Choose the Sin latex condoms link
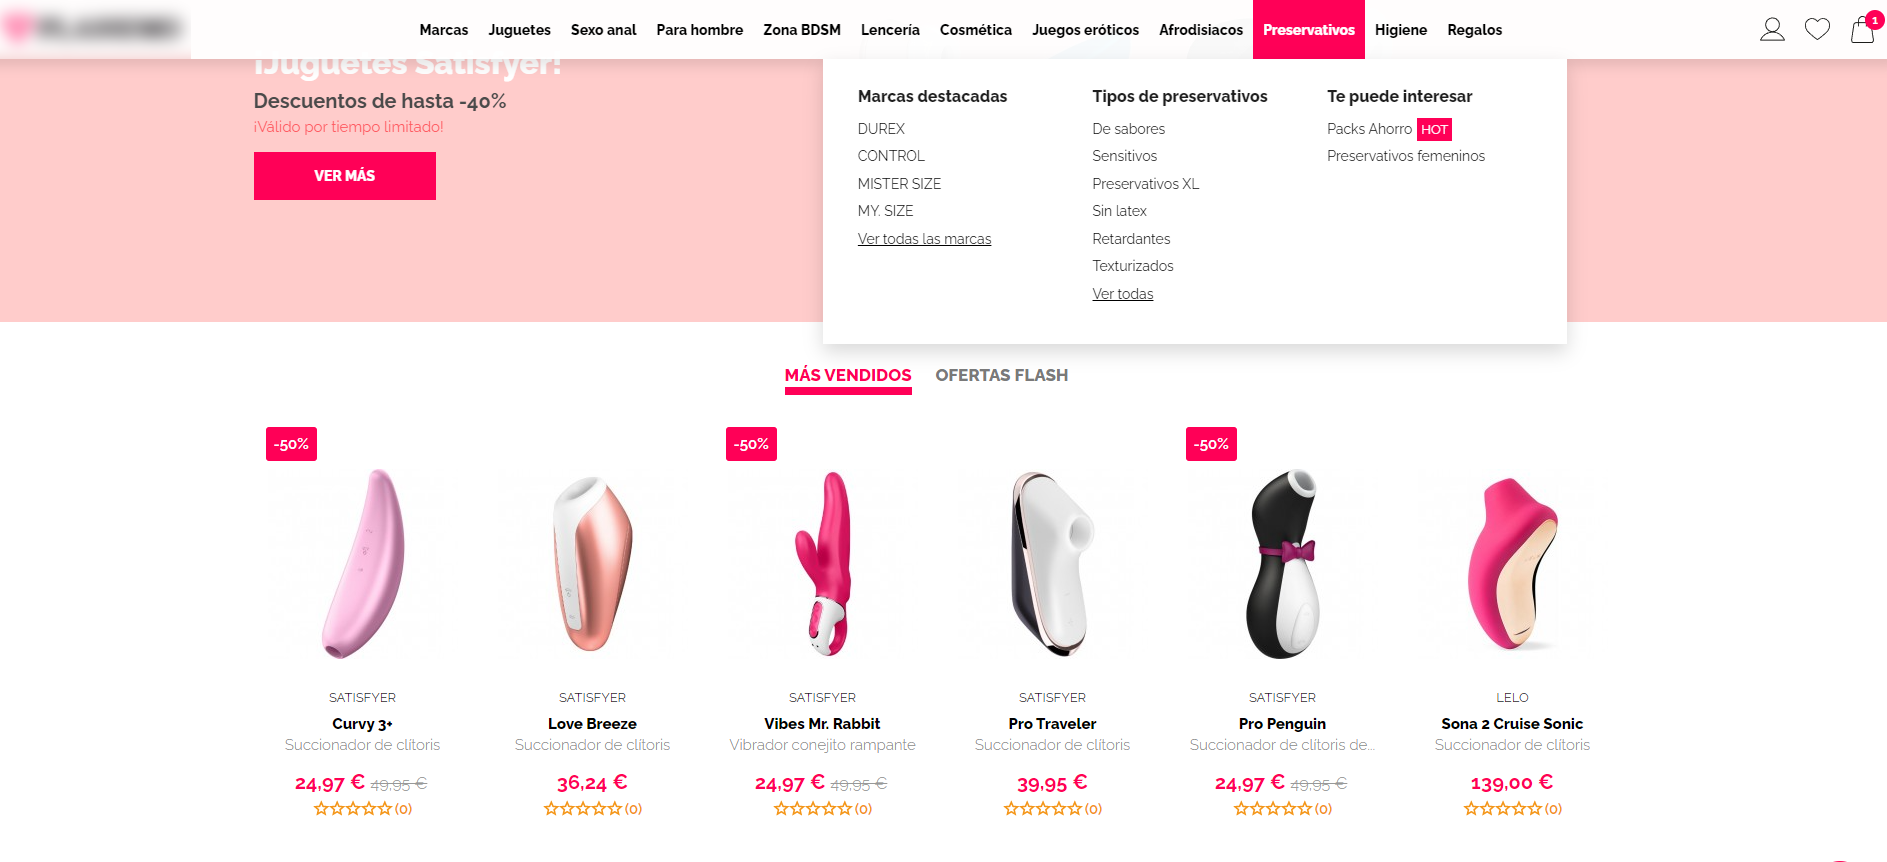This screenshot has width=1887, height=862. click(x=1119, y=211)
